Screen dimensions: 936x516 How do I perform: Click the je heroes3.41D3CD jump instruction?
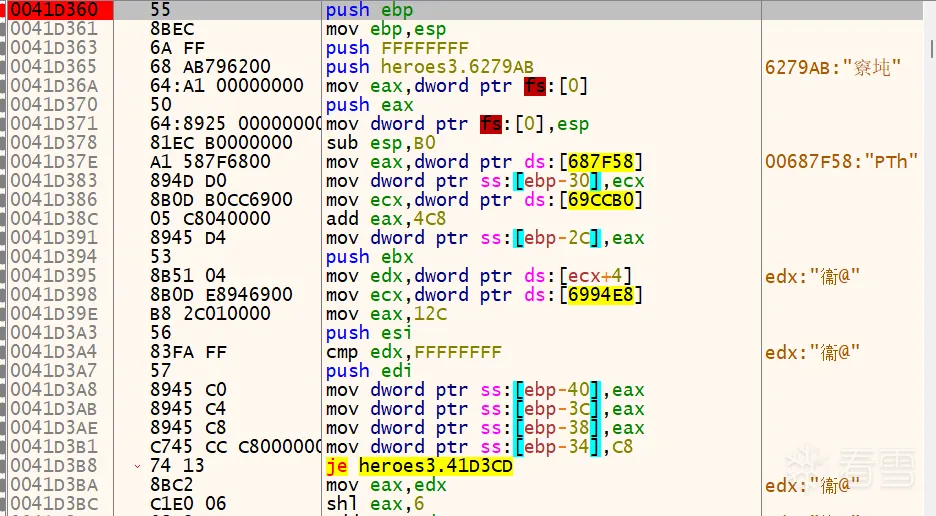[x=419, y=466]
